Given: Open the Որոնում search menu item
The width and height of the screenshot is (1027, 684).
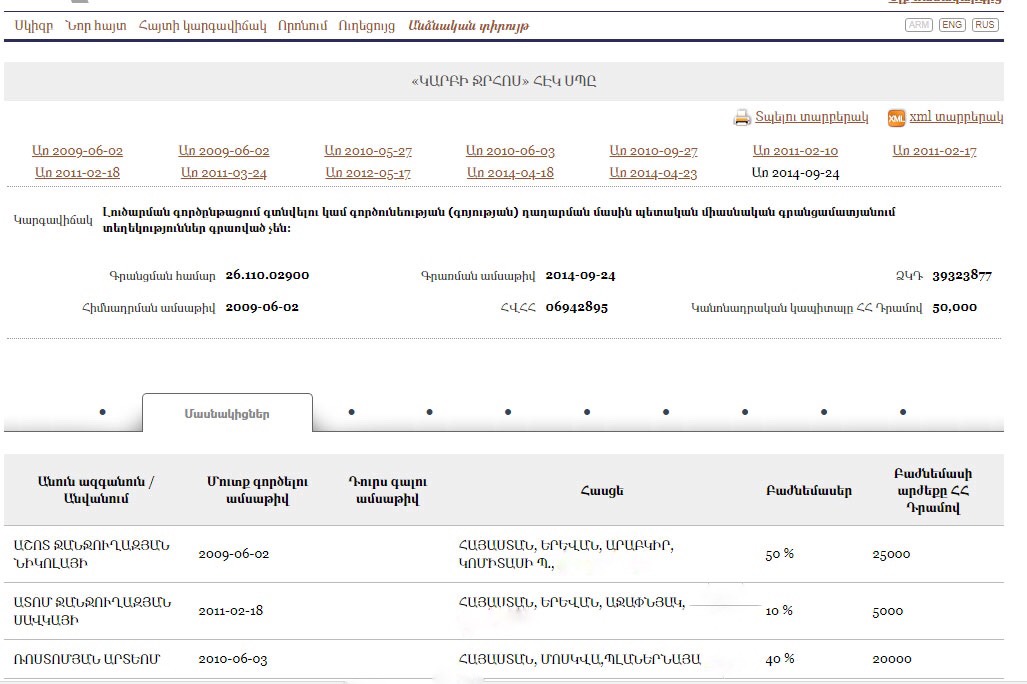Looking at the screenshot, I should click(x=303, y=26).
